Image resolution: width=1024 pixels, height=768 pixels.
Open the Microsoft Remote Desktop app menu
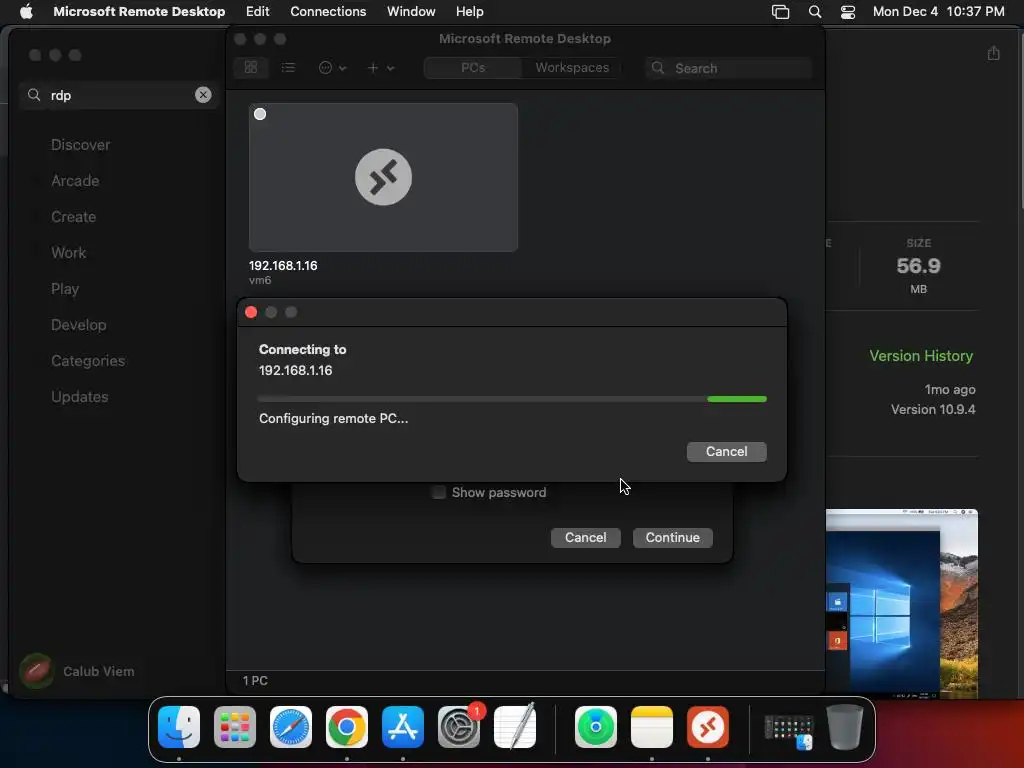point(139,12)
